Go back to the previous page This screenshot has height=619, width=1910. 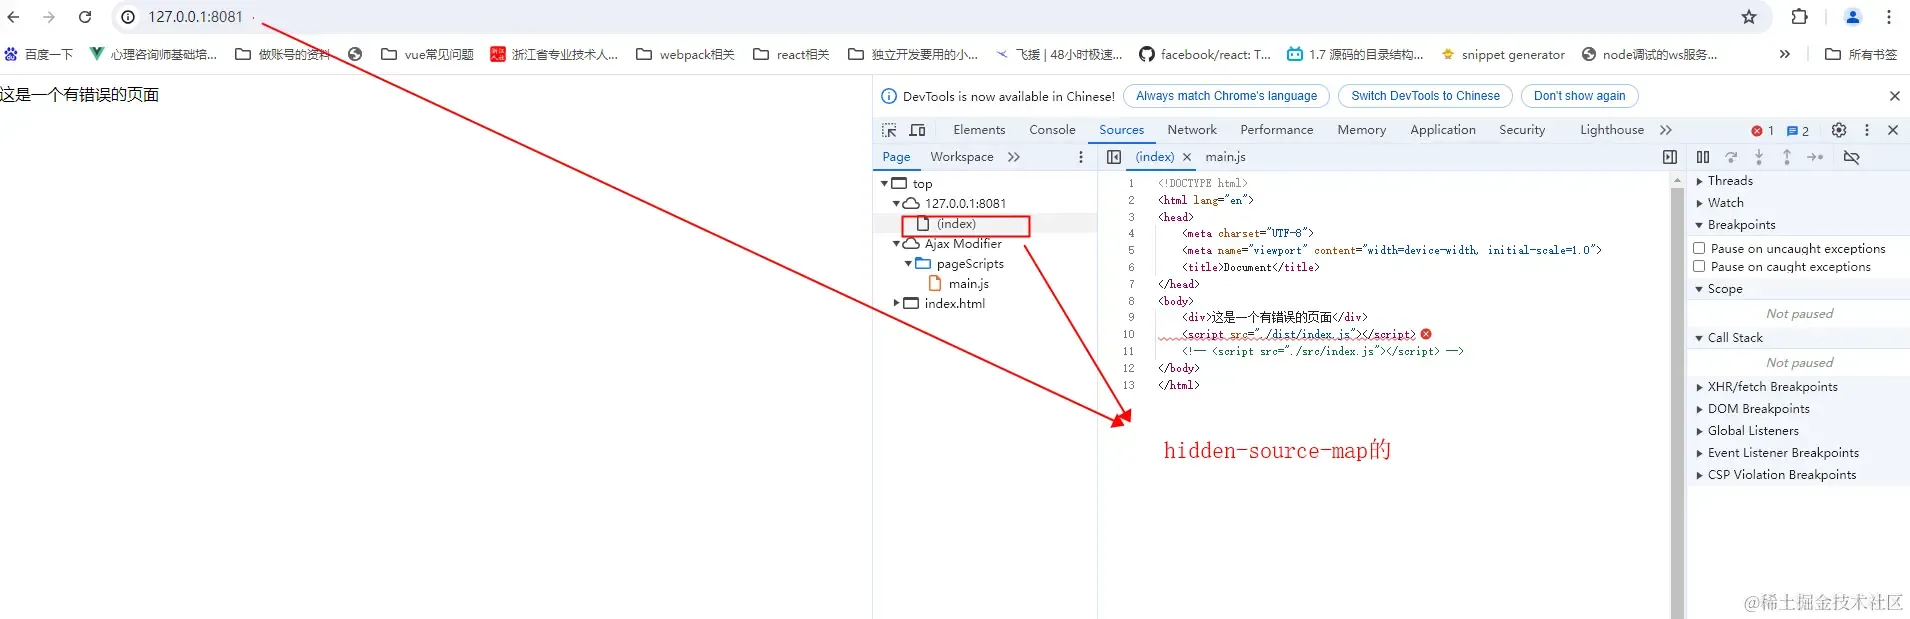tap(13, 17)
